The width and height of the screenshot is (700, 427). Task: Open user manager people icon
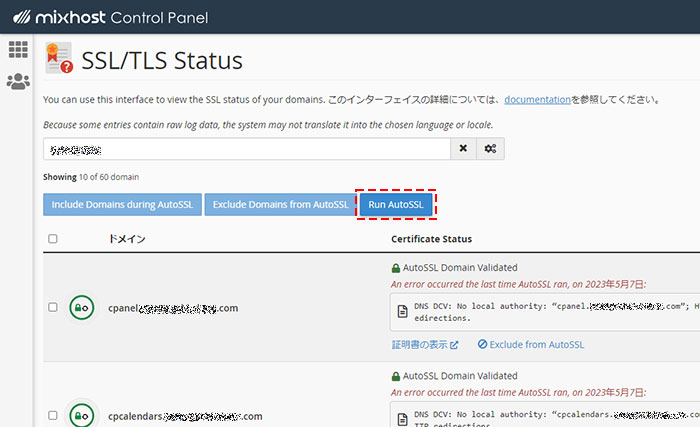click(x=18, y=81)
